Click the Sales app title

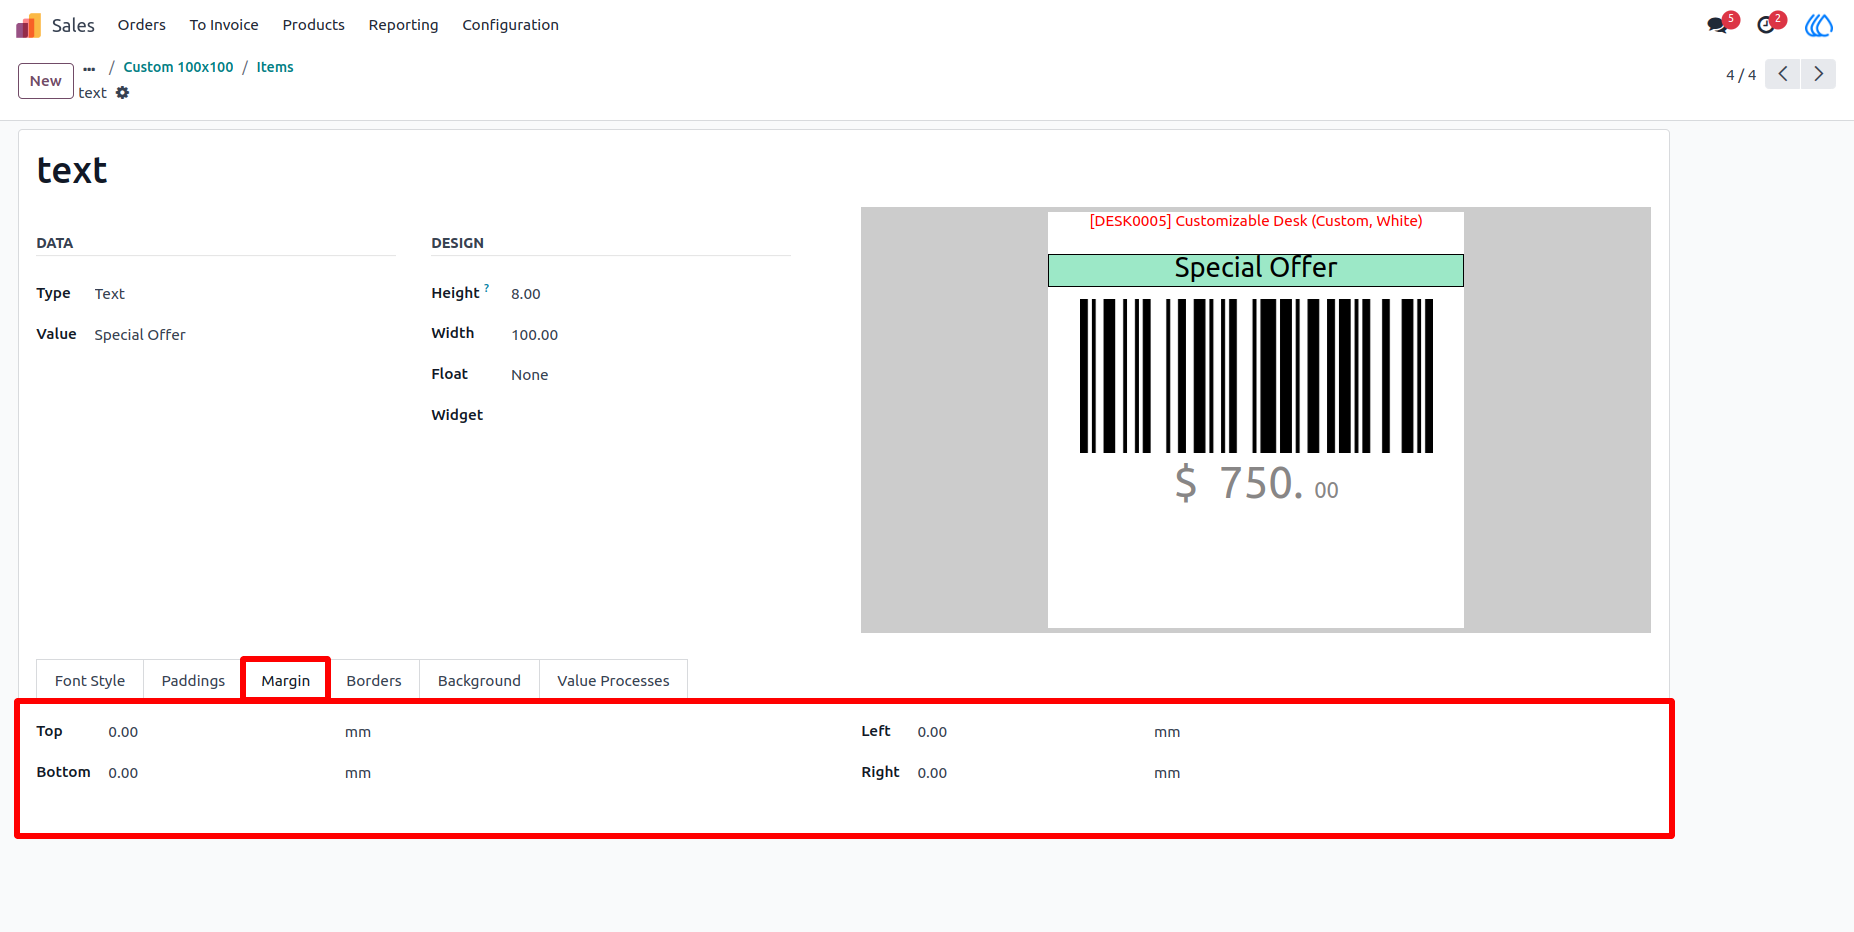pos(73,25)
